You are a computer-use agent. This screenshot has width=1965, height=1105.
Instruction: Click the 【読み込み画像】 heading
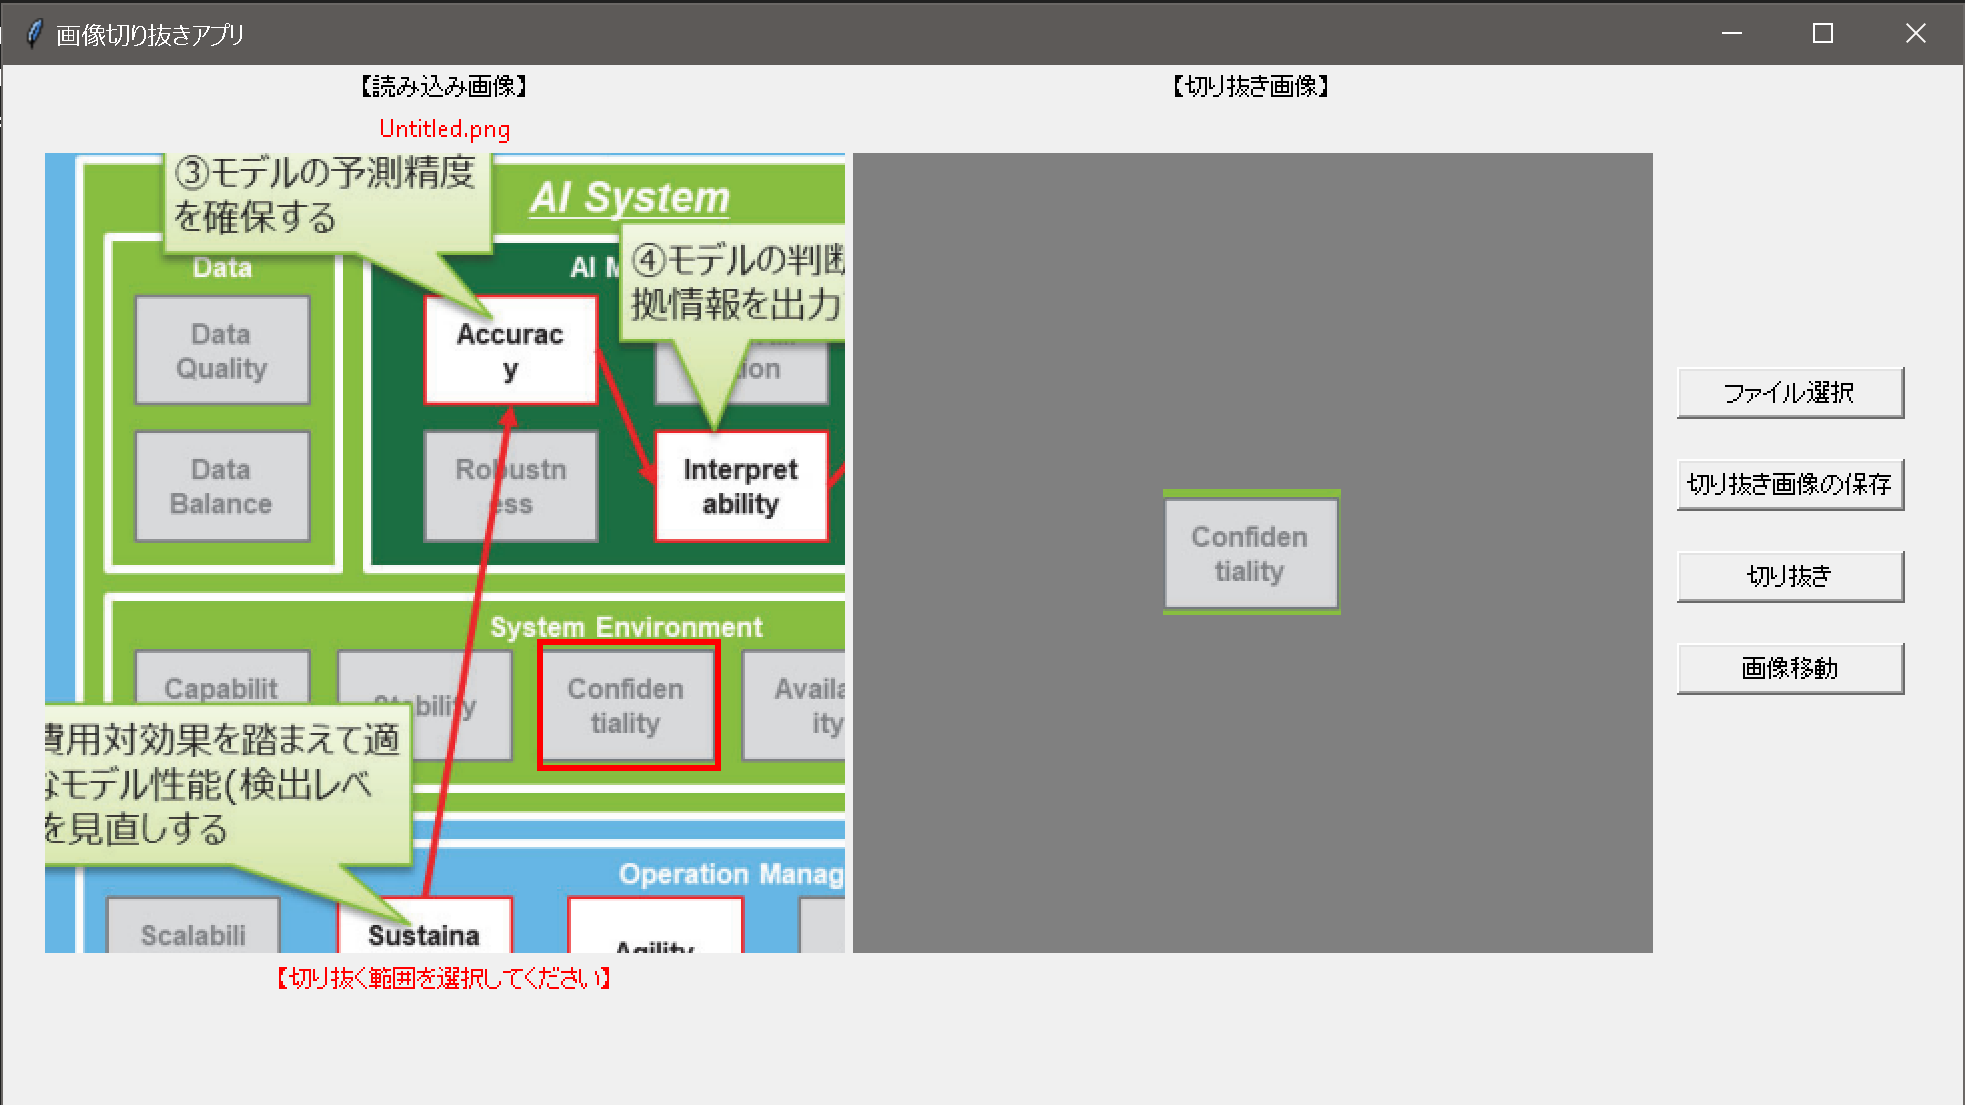click(x=444, y=87)
